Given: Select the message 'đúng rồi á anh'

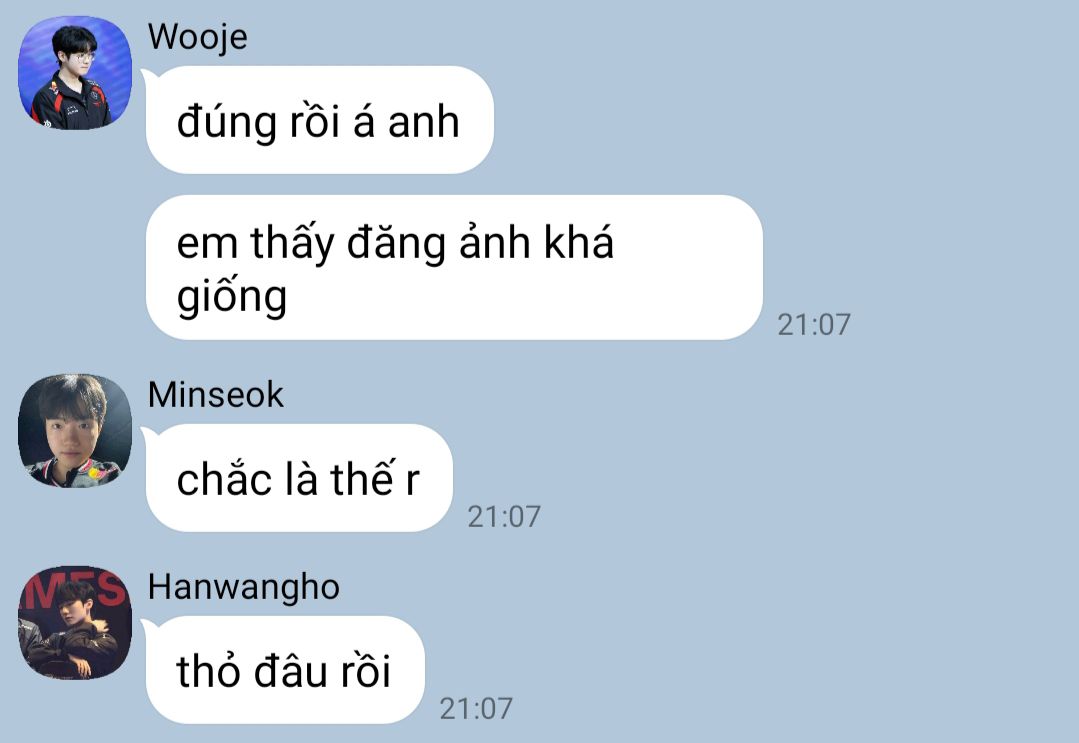Looking at the screenshot, I should pos(320,120).
